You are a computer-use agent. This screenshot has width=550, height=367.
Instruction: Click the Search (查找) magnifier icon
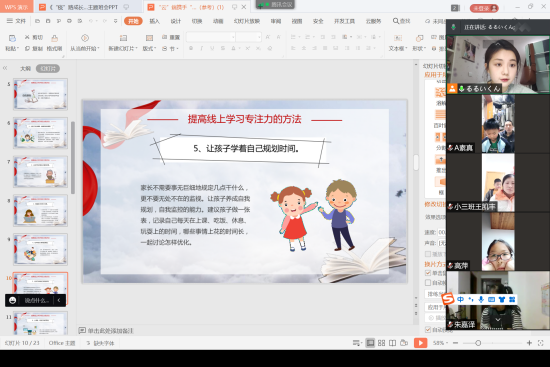[396, 21]
